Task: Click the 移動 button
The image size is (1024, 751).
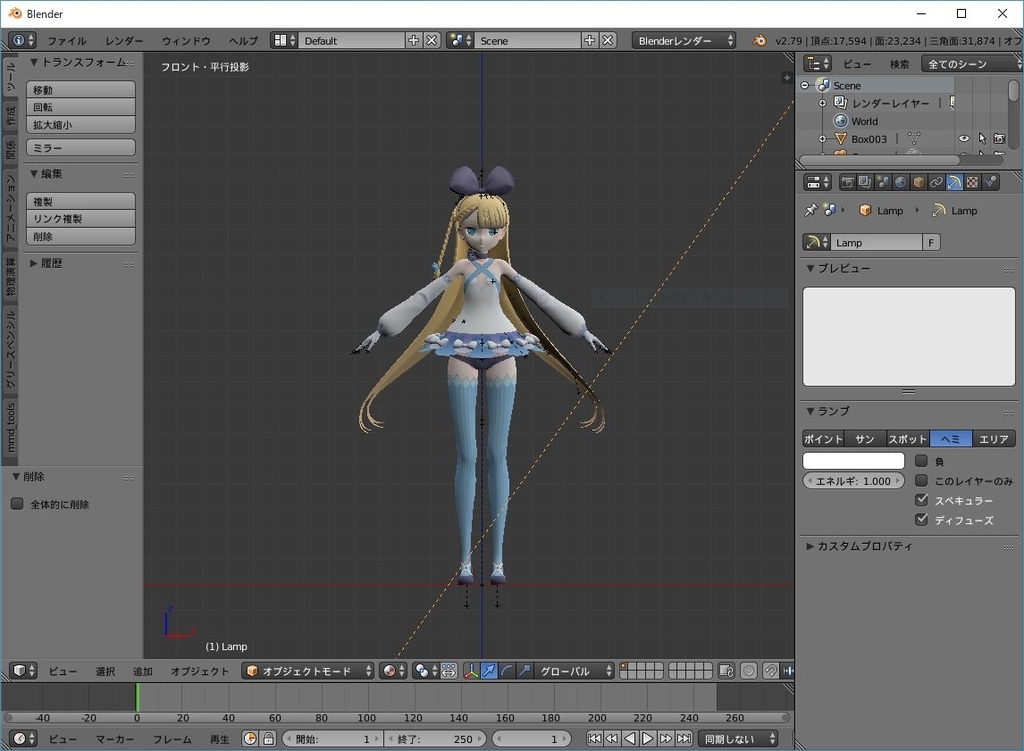Action: pyautogui.click(x=81, y=89)
